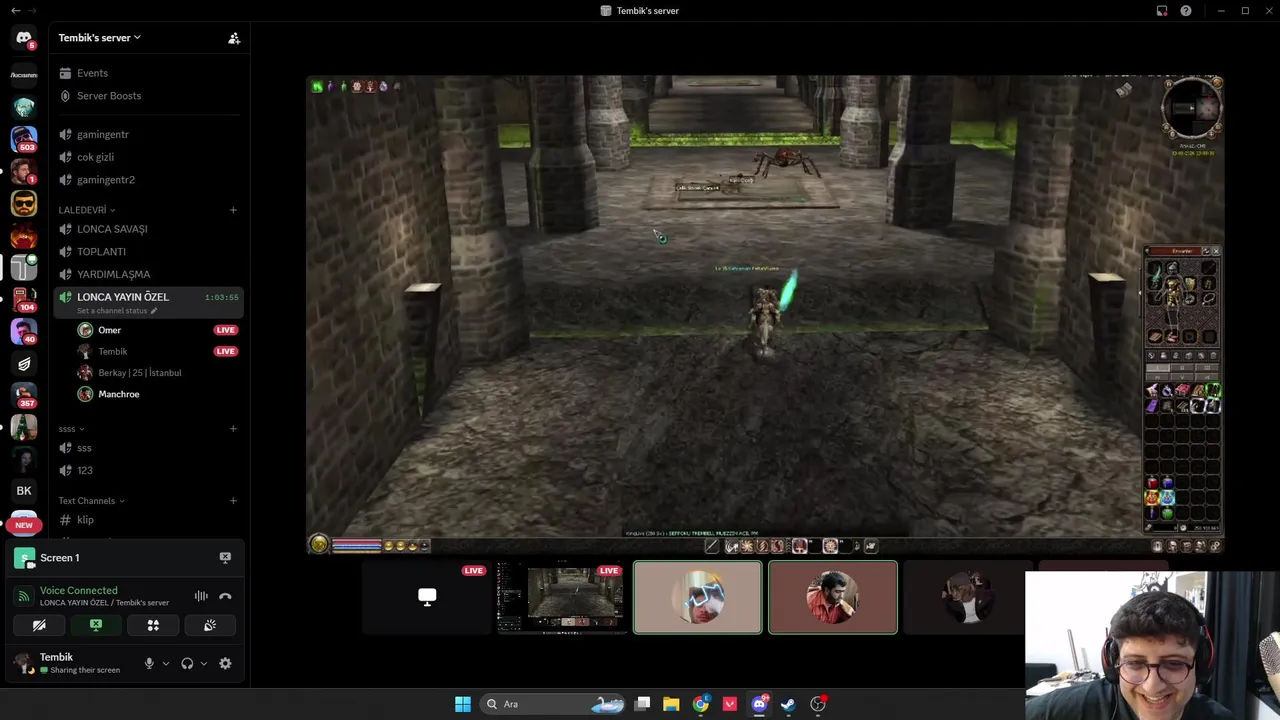
Task: Disconnect from voice with hang-up icon
Action: point(225,596)
